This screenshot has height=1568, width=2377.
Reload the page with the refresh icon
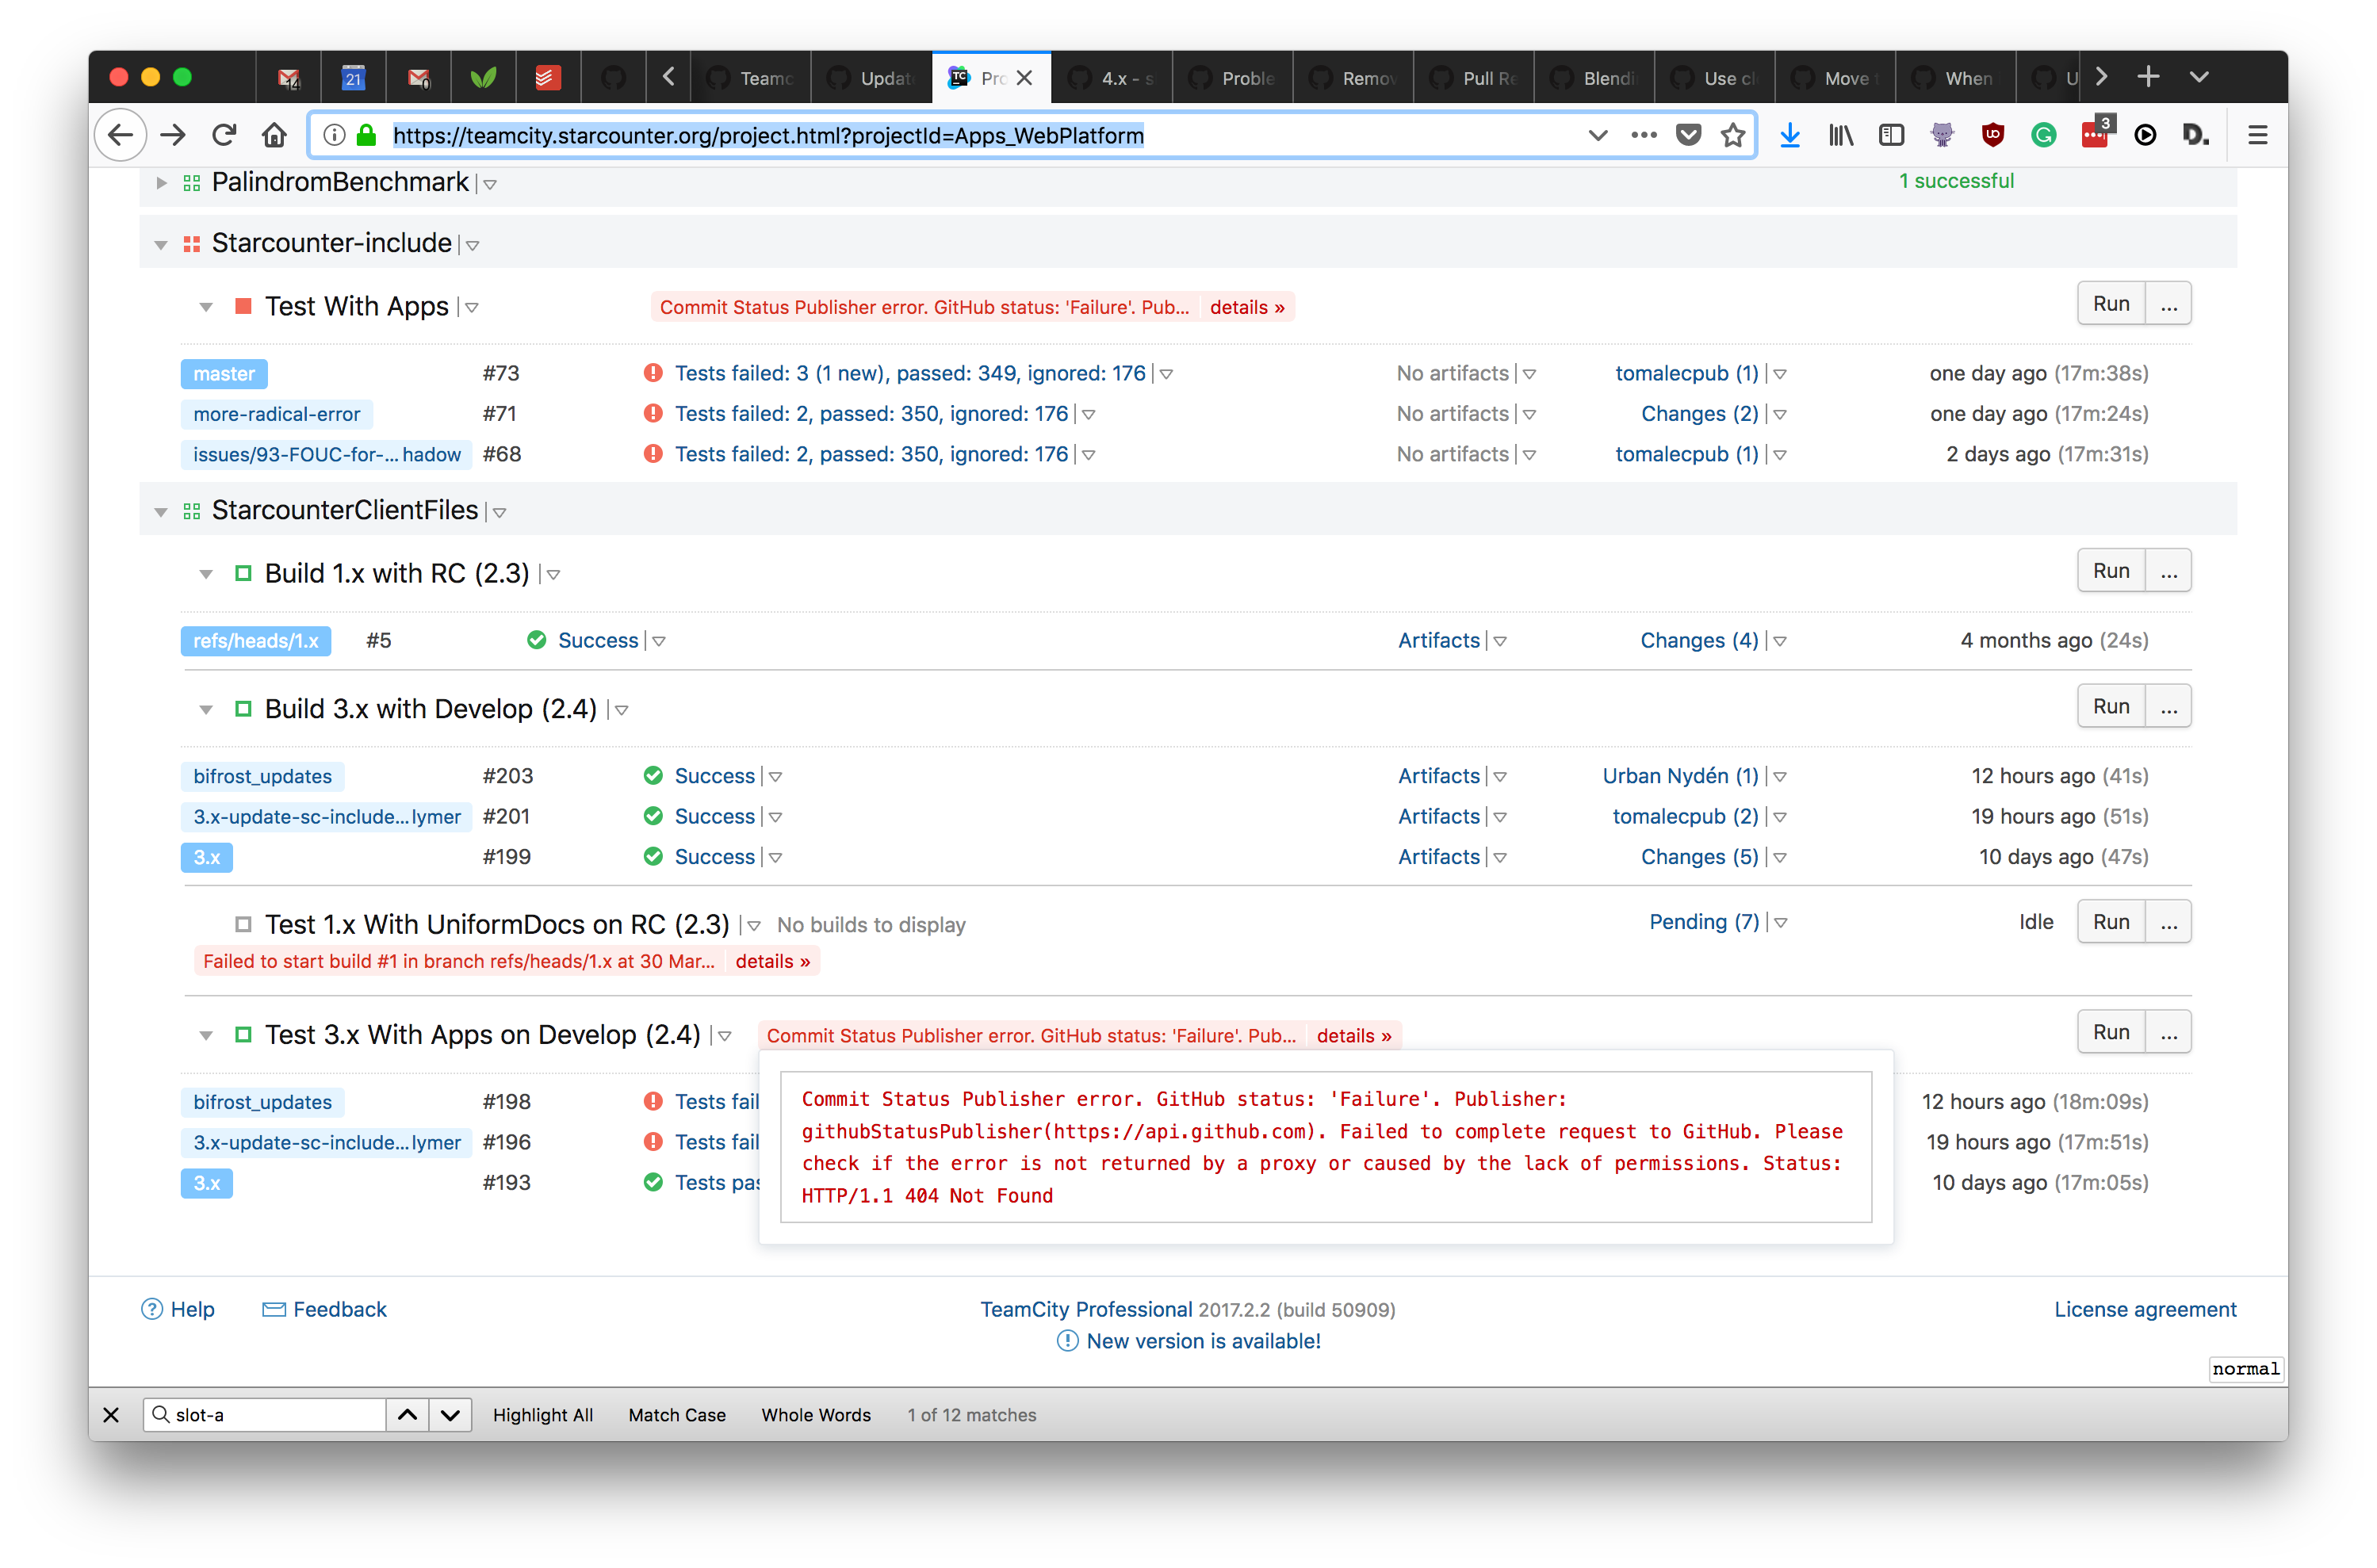(x=224, y=135)
